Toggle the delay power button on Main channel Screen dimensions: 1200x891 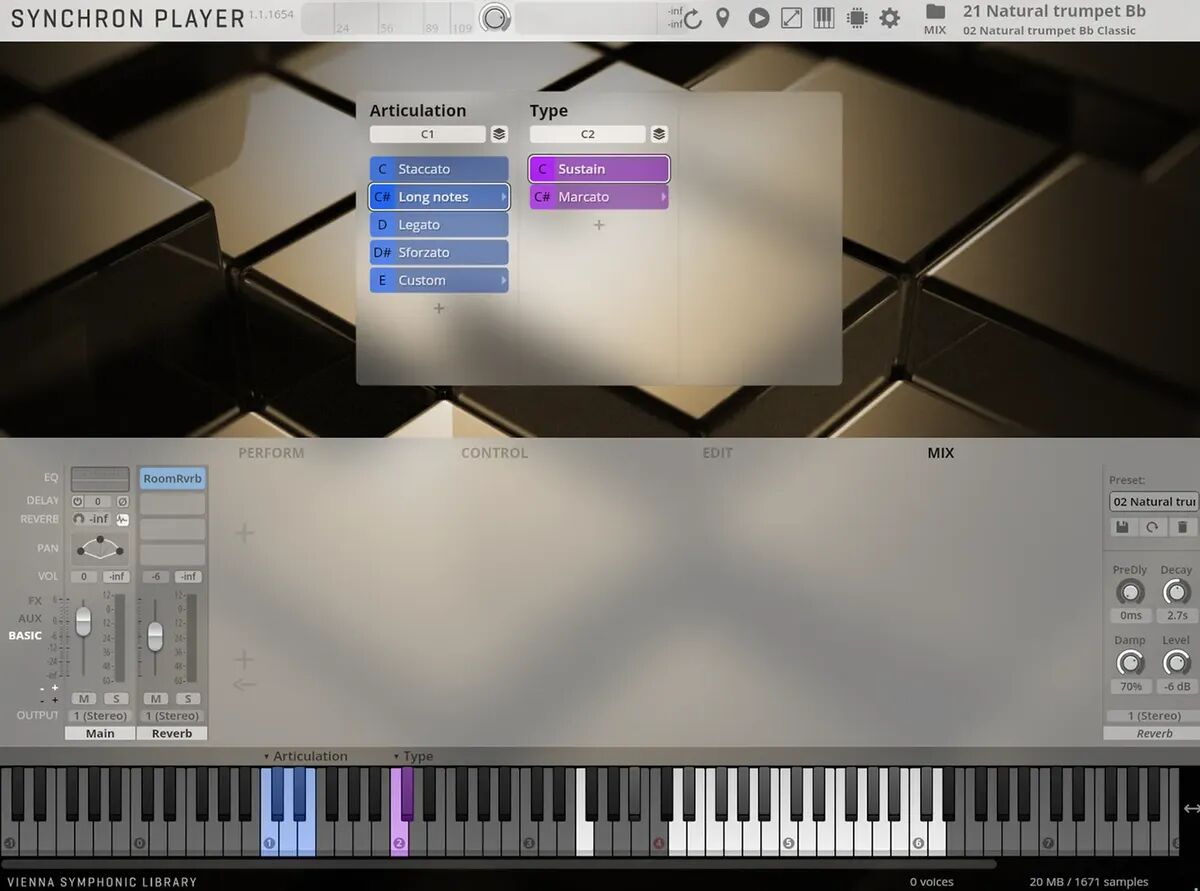click(78, 501)
